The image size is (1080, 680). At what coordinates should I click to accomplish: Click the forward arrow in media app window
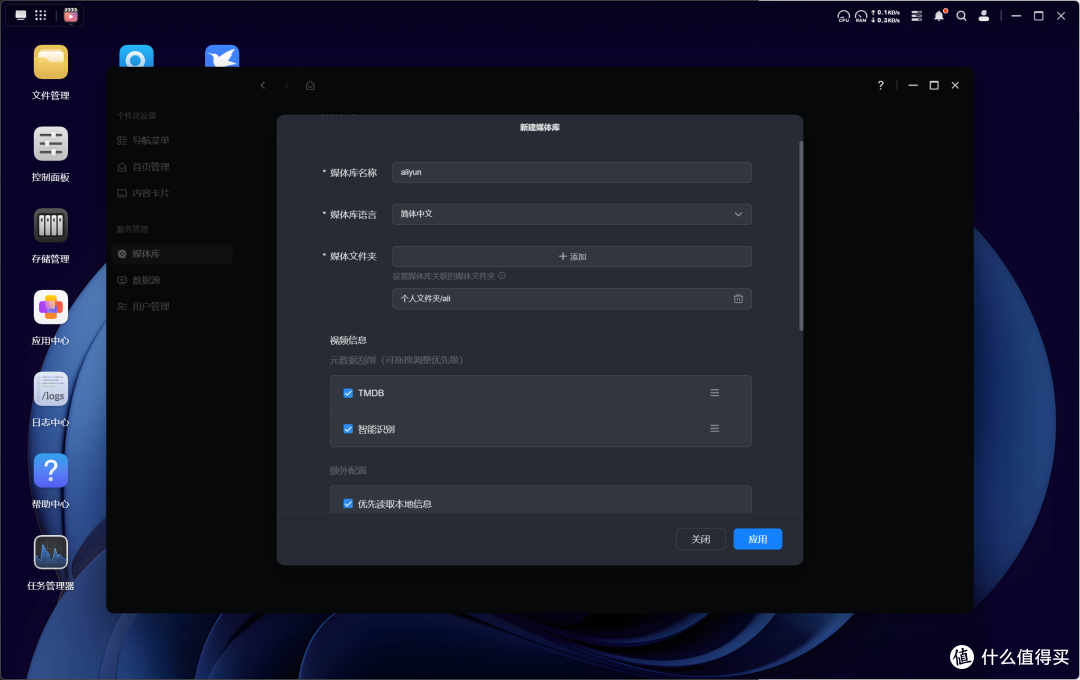[x=287, y=85]
